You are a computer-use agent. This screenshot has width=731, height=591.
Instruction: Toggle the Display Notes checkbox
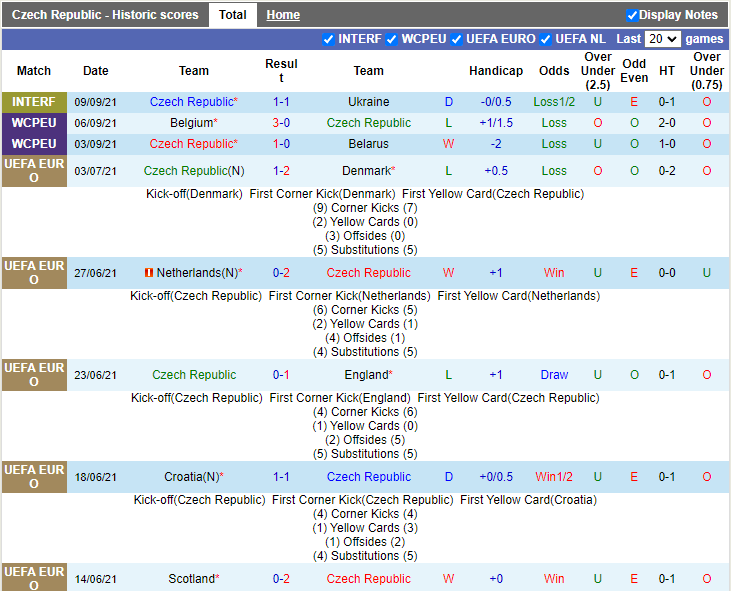click(x=632, y=15)
